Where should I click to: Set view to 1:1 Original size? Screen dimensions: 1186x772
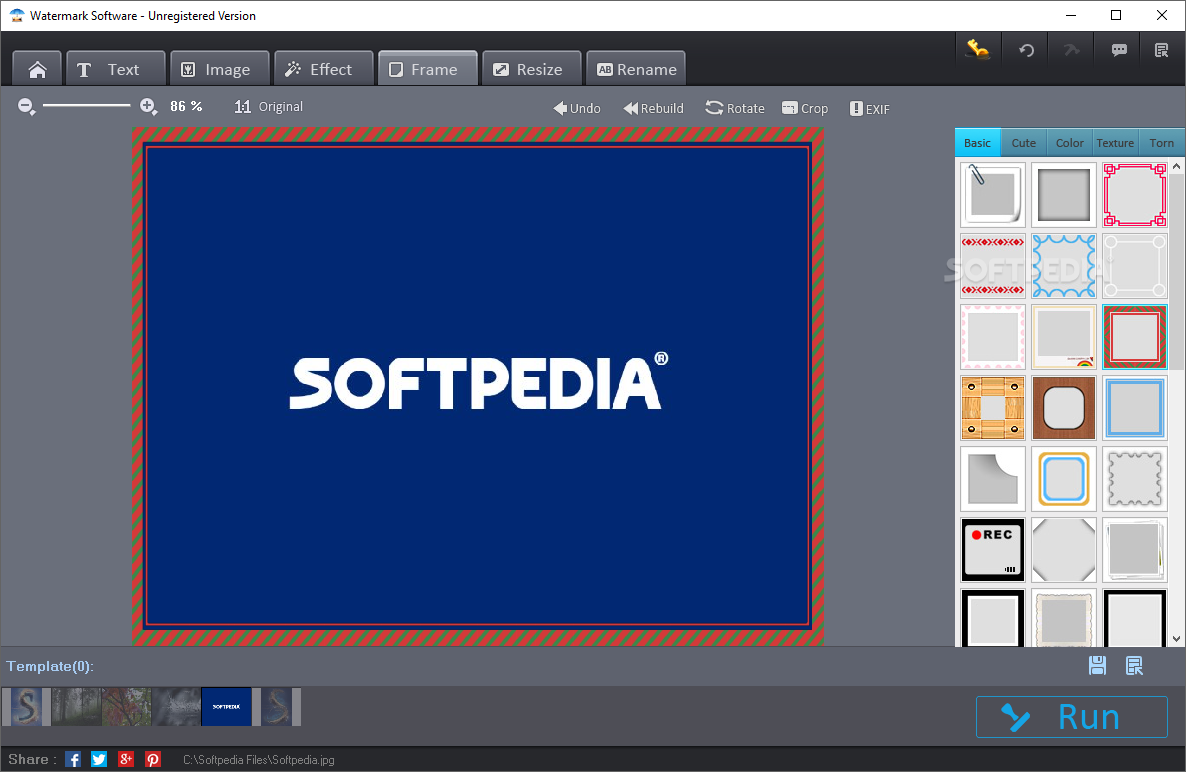coord(269,107)
